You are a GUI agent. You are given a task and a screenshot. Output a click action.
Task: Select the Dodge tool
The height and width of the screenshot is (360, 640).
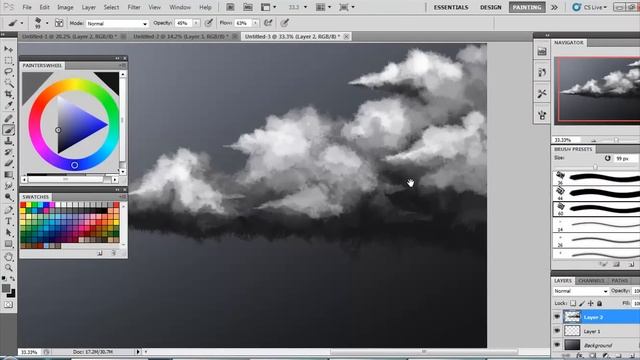click(8, 197)
